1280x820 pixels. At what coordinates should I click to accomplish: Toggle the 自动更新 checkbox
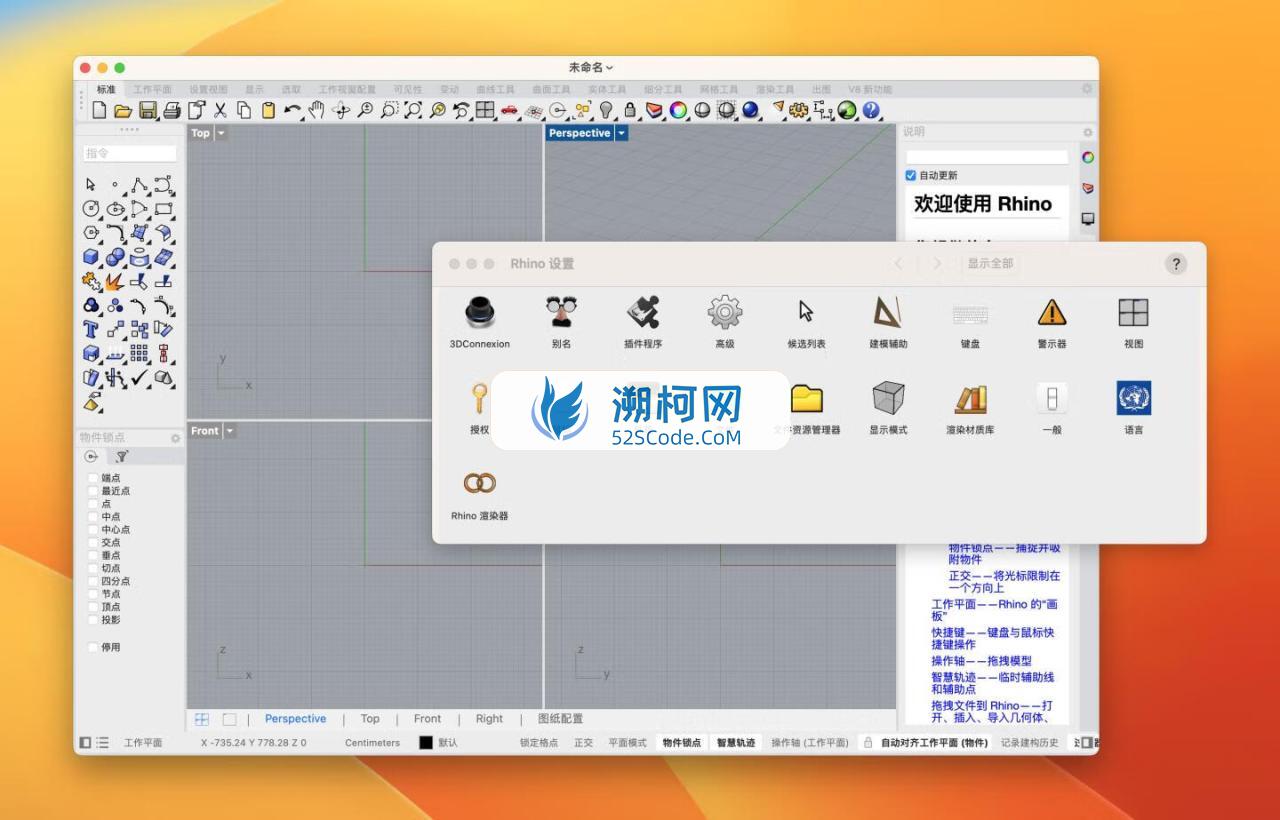[x=910, y=176]
